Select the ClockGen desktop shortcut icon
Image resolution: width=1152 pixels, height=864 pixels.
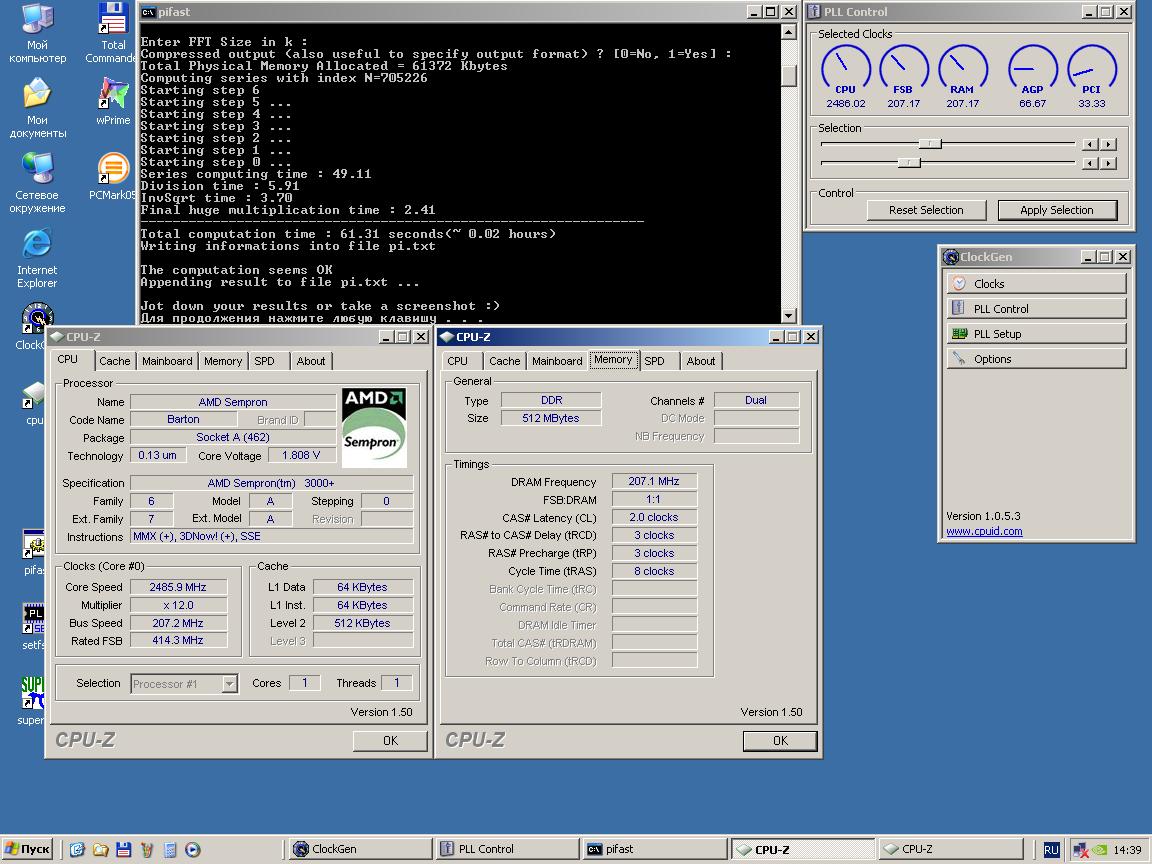click(x=37, y=318)
